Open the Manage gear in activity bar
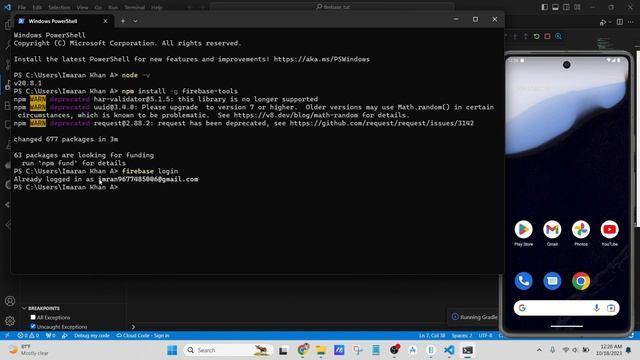Image resolution: width=640 pixels, height=360 pixels. click(10, 321)
